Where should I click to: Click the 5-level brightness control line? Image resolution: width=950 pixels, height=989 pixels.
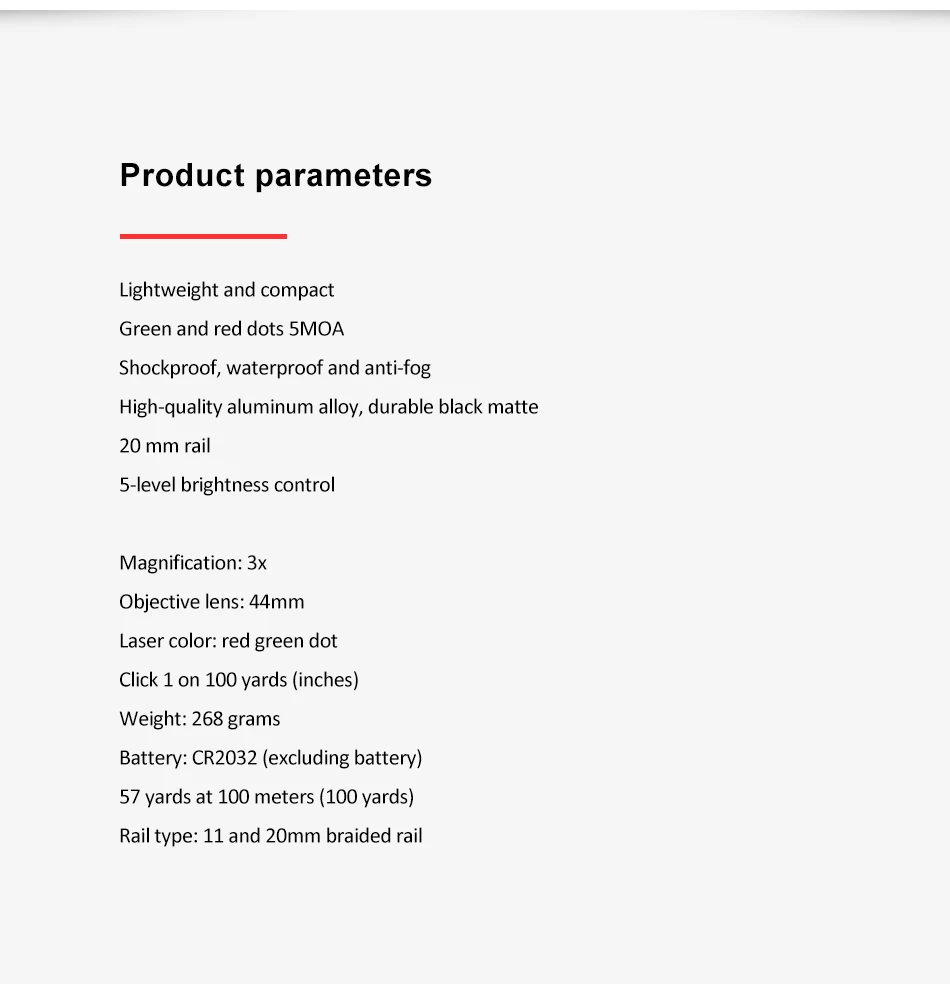(227, 485)
